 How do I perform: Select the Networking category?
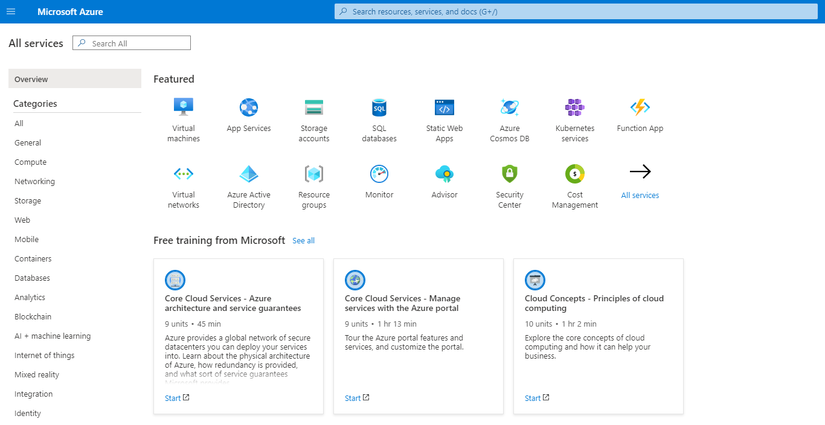35,181
